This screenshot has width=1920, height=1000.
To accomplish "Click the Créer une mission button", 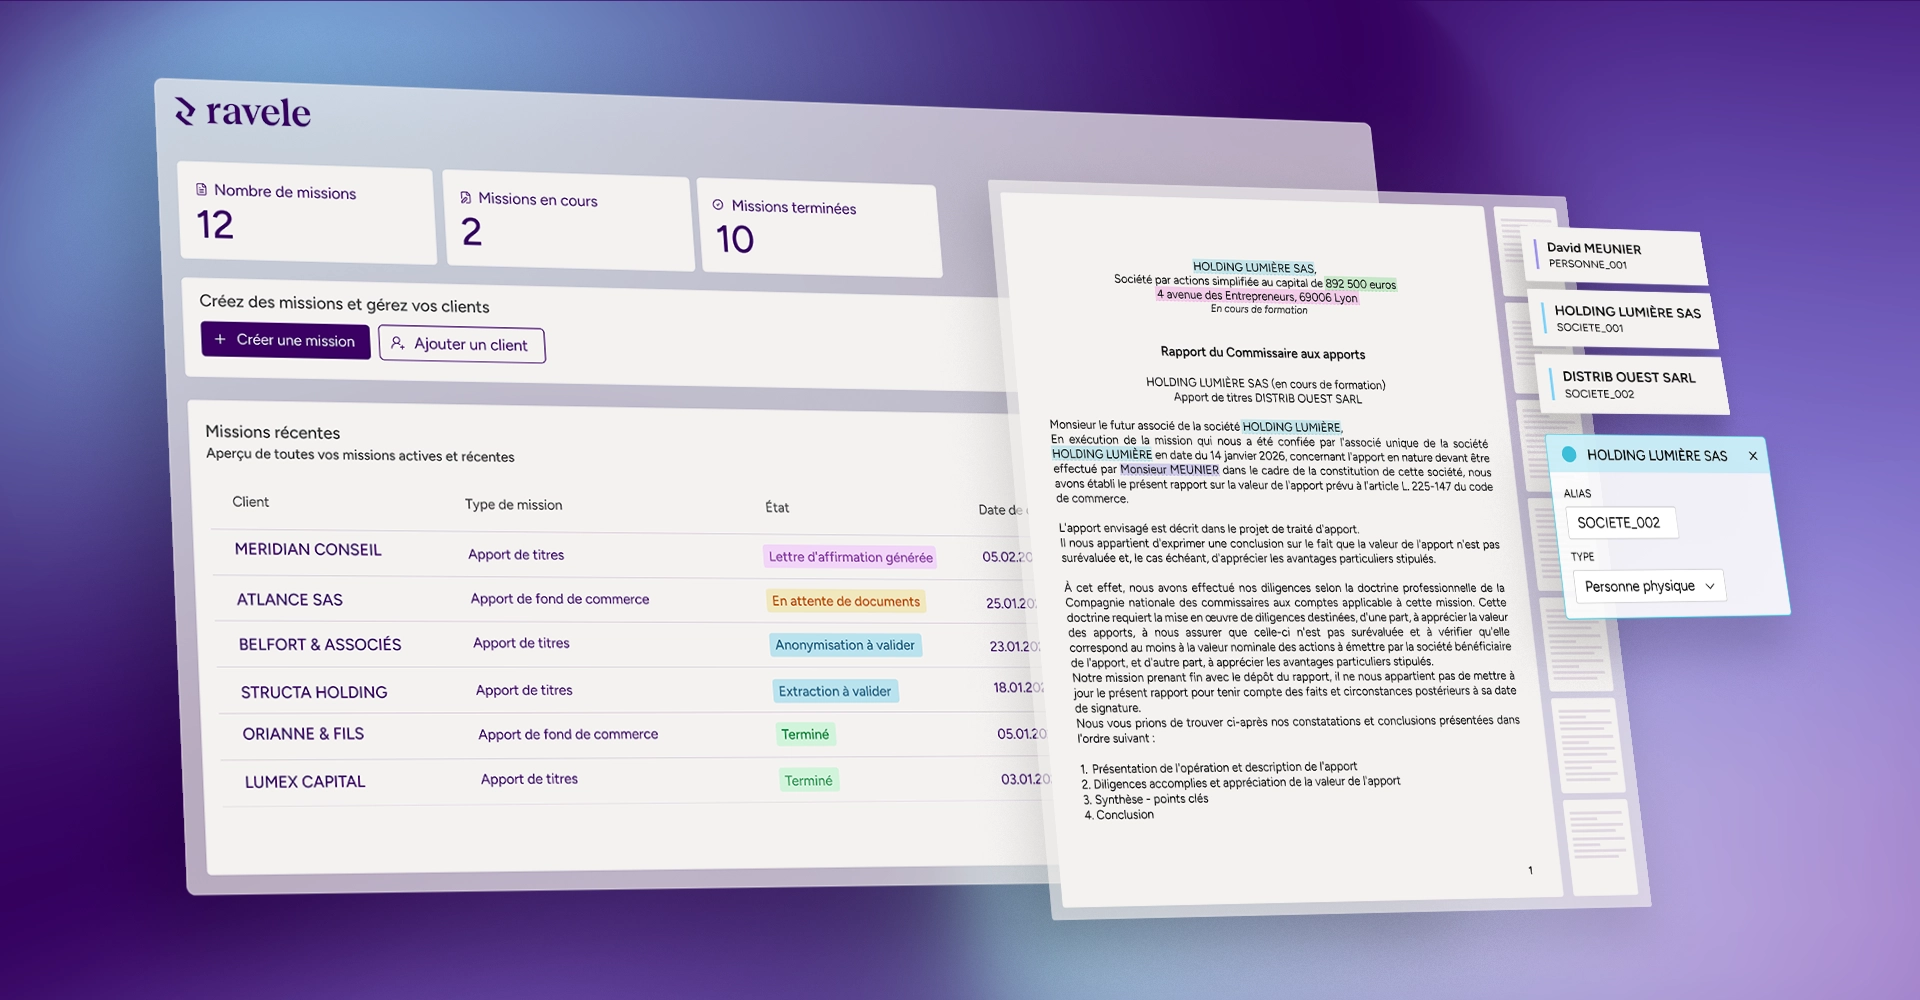I will pos(285,341).
